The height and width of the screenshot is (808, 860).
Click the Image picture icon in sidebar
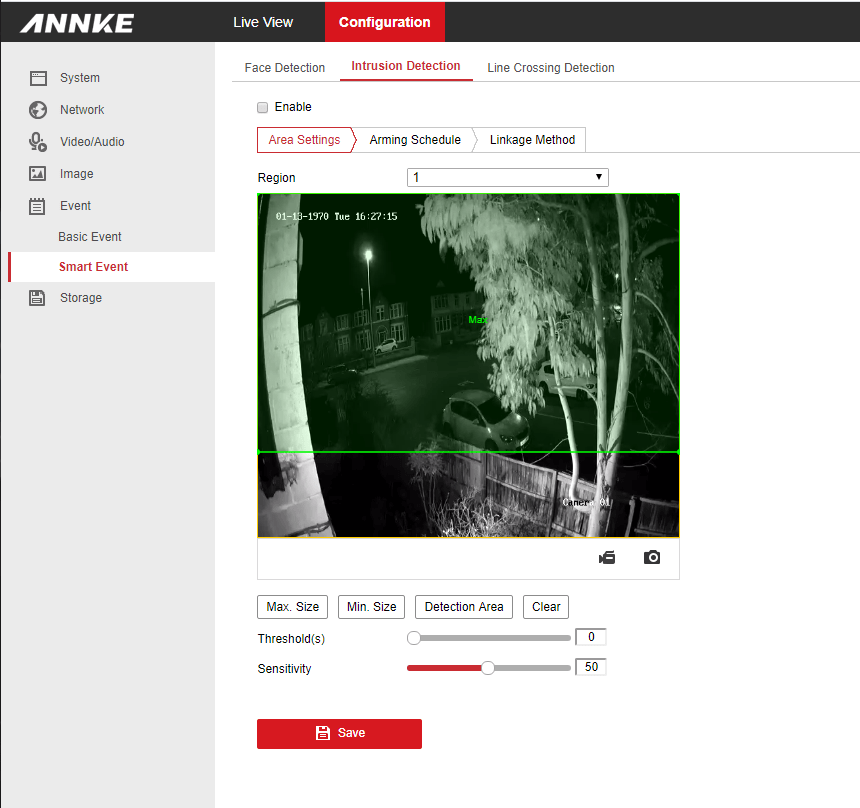click(x=38, y=174)
